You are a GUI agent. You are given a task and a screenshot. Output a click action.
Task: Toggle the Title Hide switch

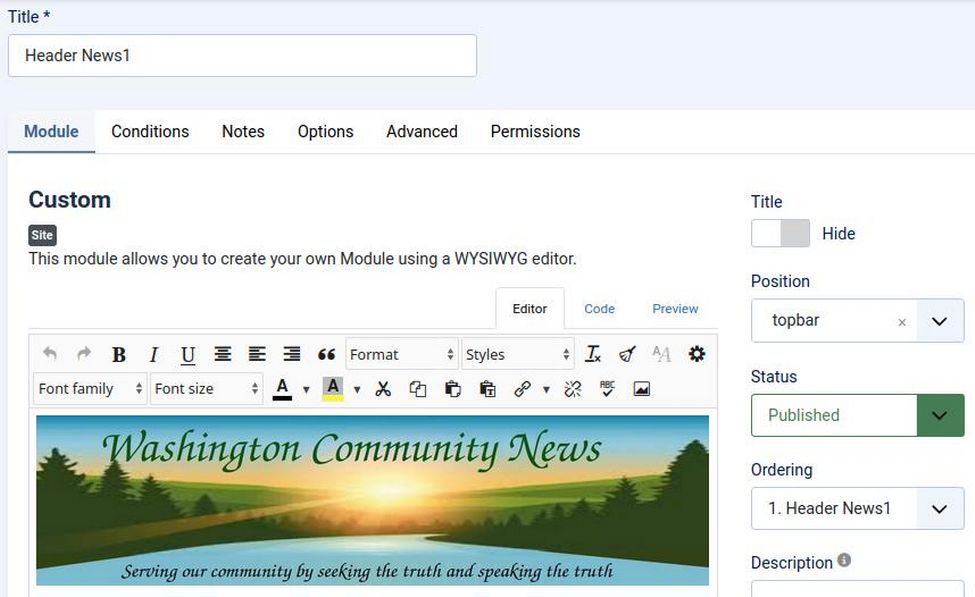pos(780,233)
